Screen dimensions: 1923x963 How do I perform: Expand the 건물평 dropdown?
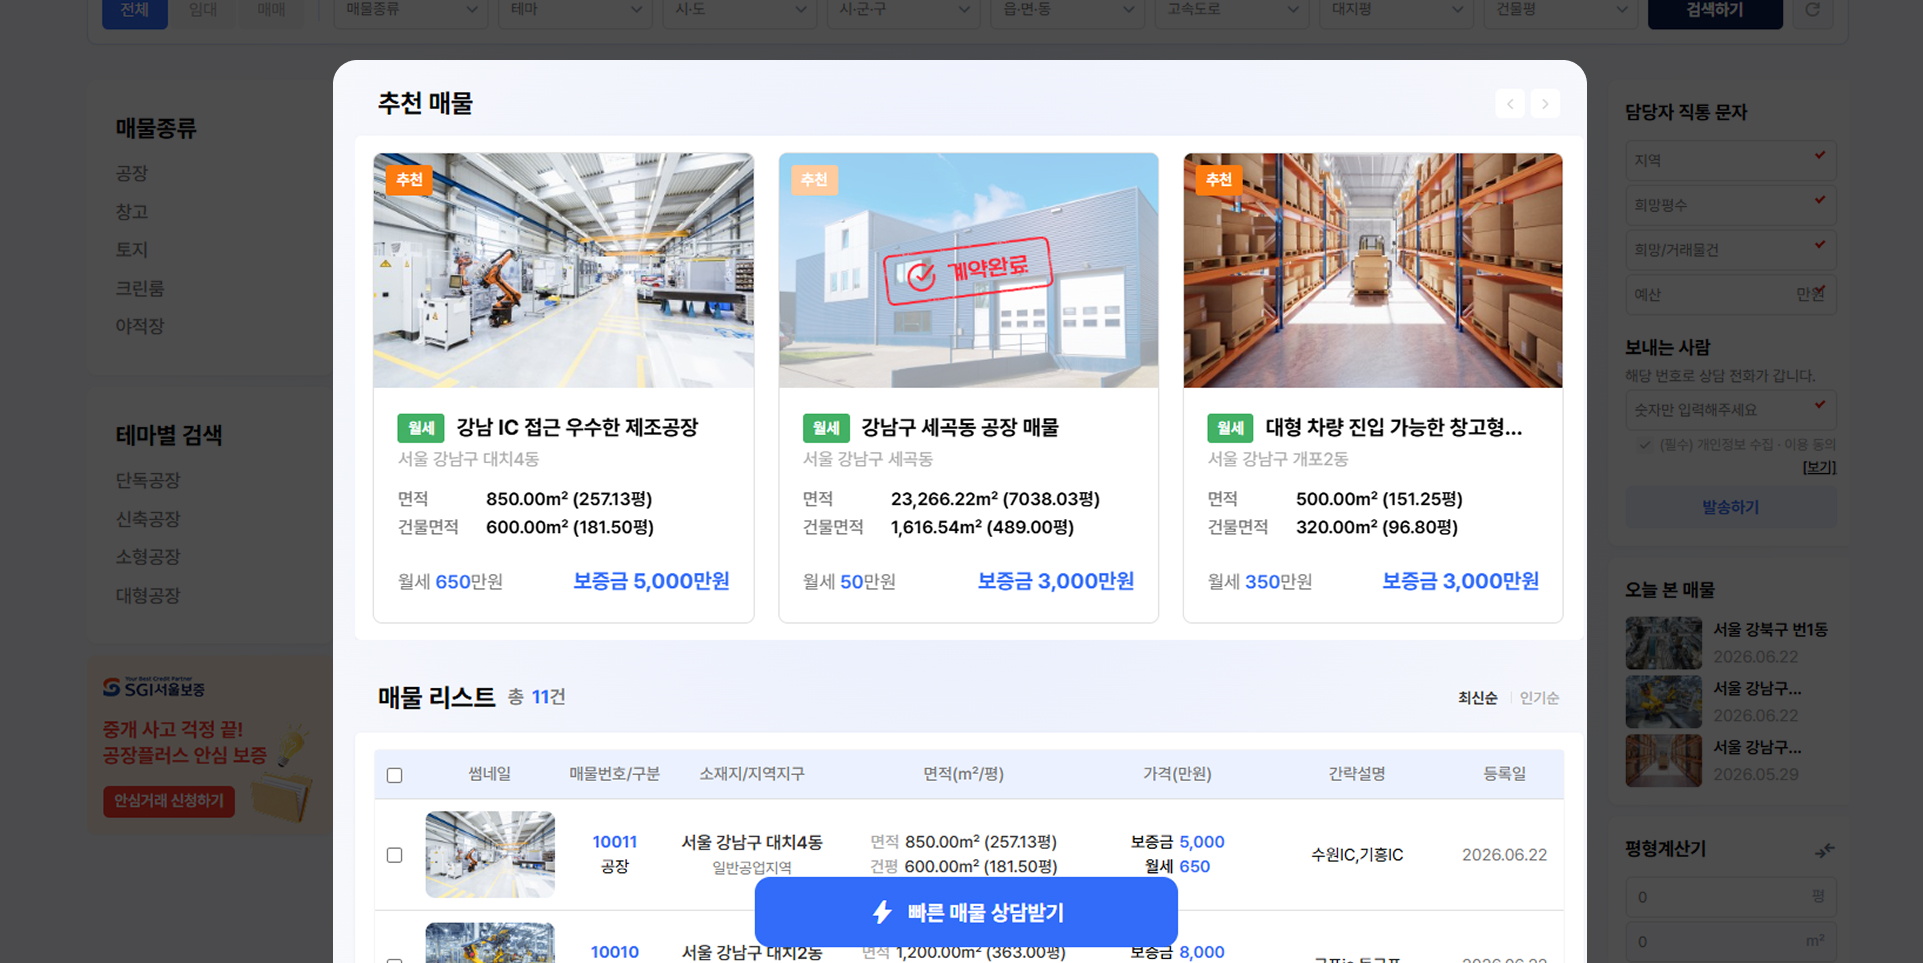tap(1560, 10)
